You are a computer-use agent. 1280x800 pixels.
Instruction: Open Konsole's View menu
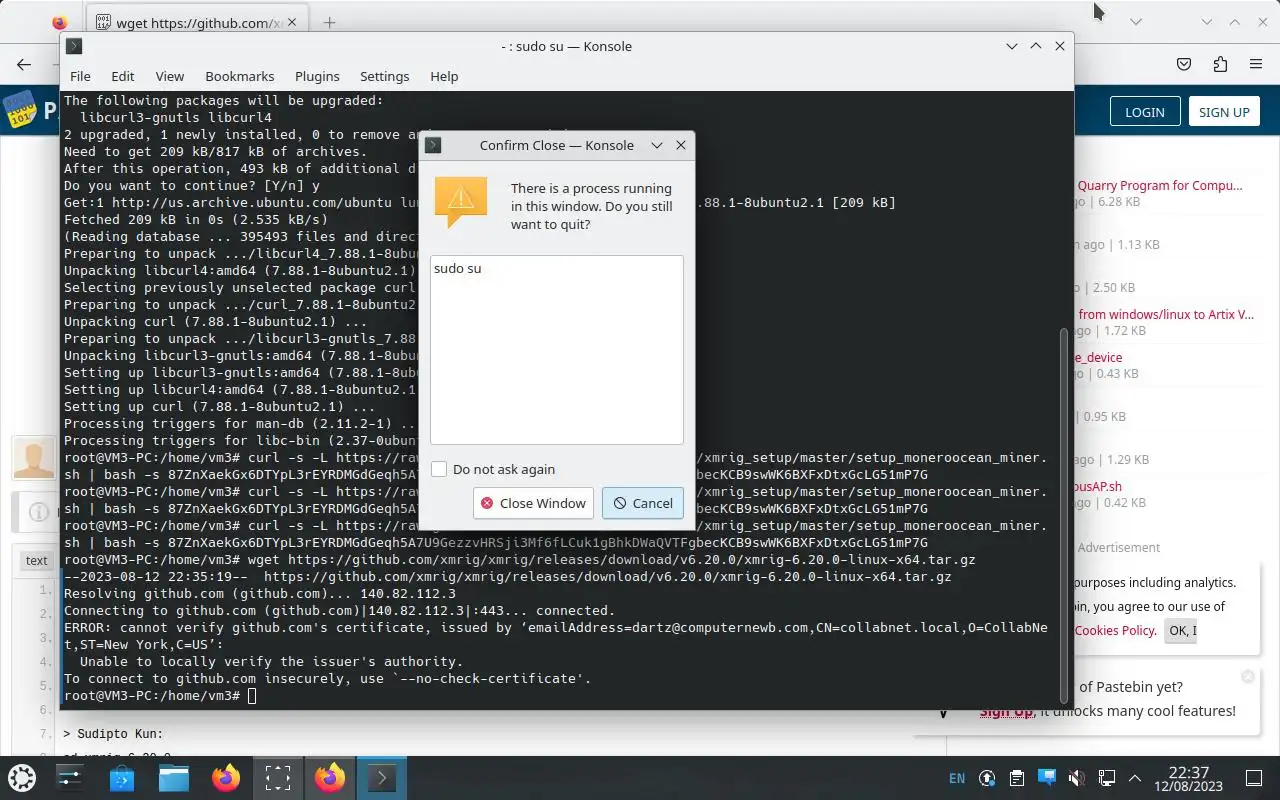(x=169, y=76)
